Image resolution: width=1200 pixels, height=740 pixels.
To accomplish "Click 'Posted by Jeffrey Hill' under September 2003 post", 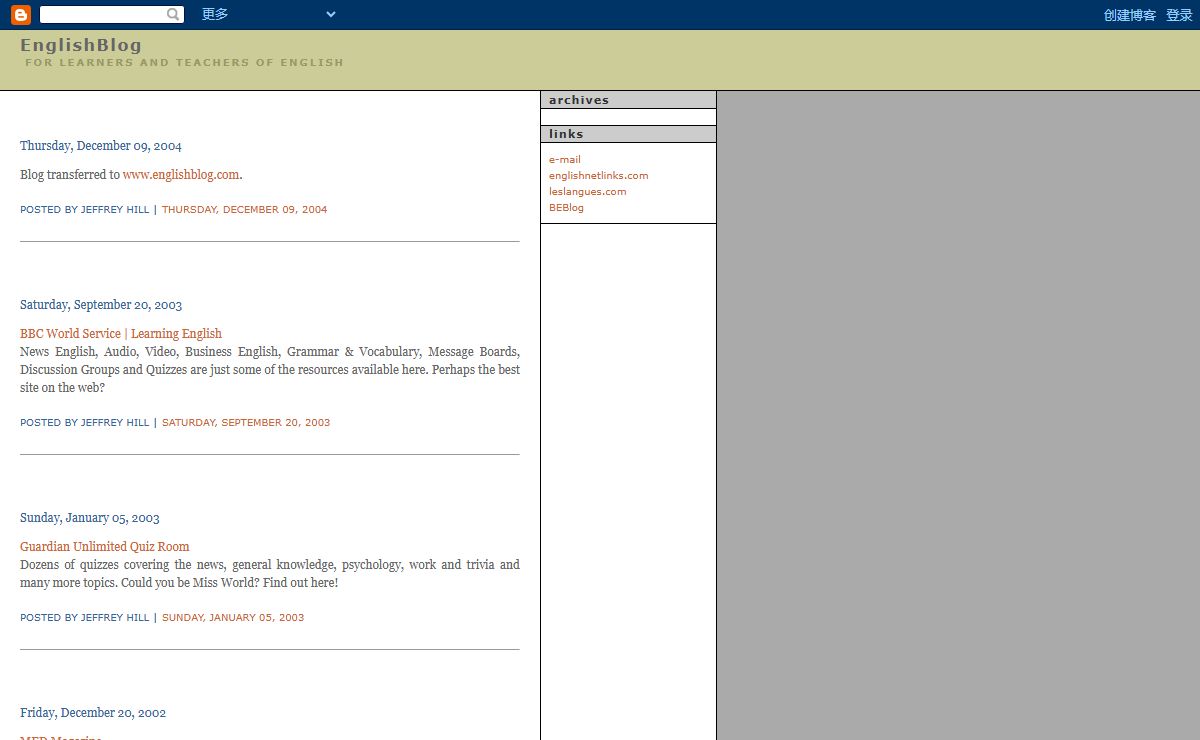I will click(x=84, y=423).
